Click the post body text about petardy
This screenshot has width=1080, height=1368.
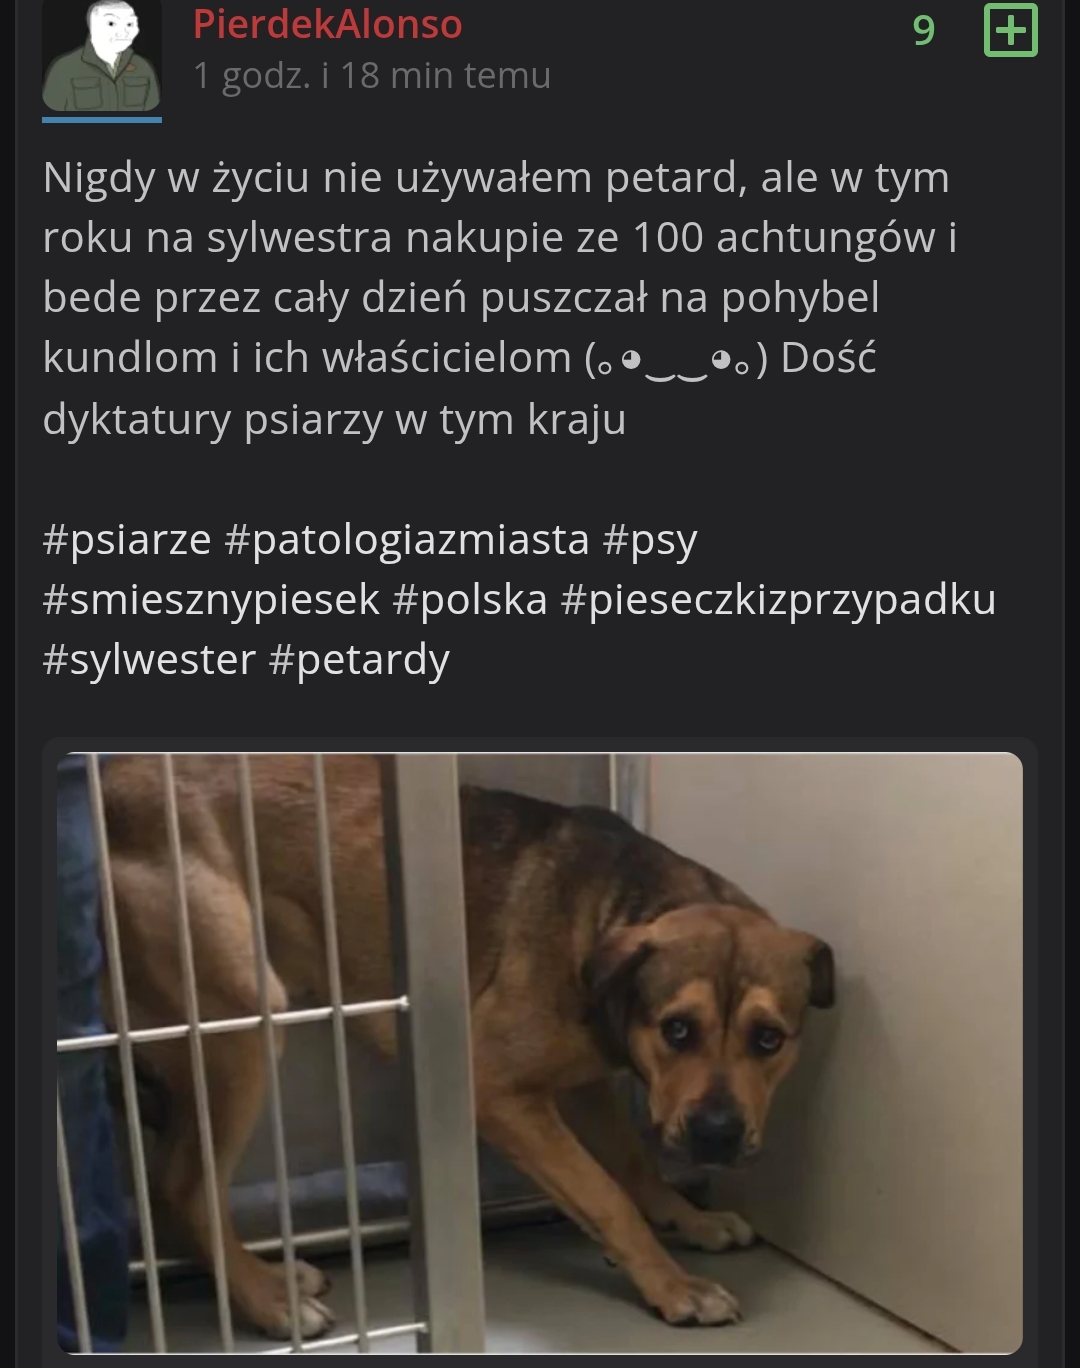tap(500, 298)
